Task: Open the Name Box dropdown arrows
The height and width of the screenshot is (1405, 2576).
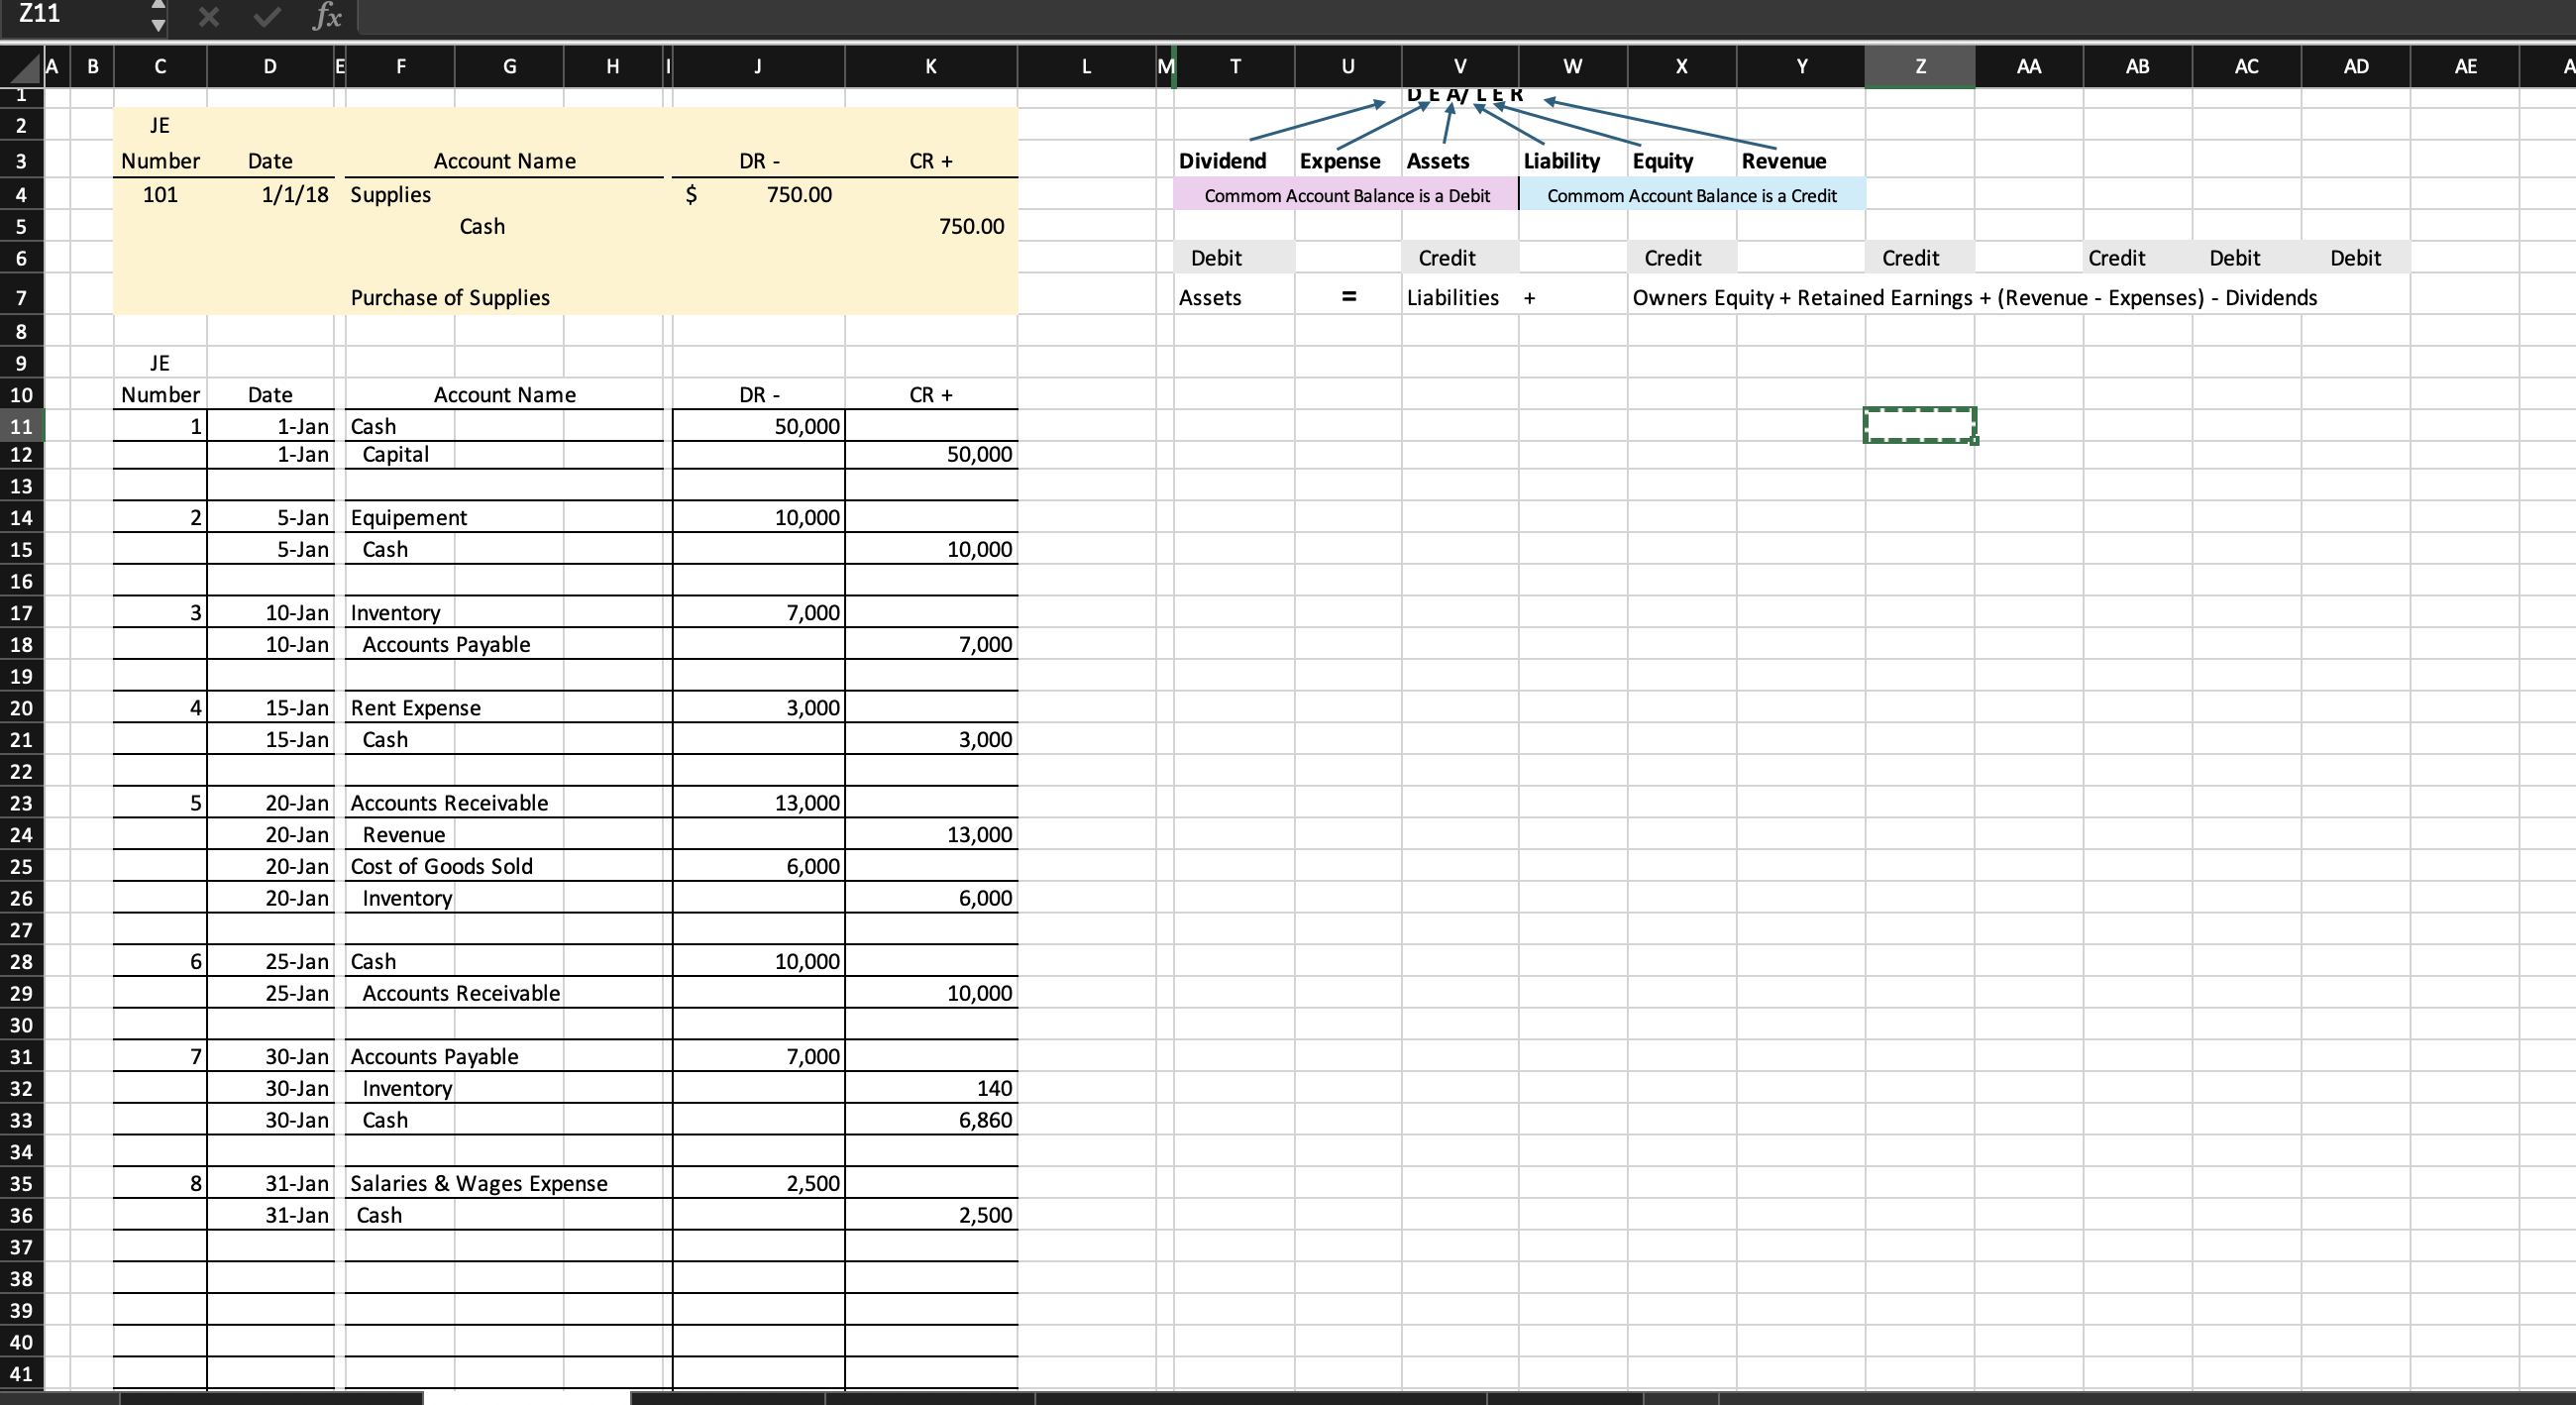Action: pos(158,17)
